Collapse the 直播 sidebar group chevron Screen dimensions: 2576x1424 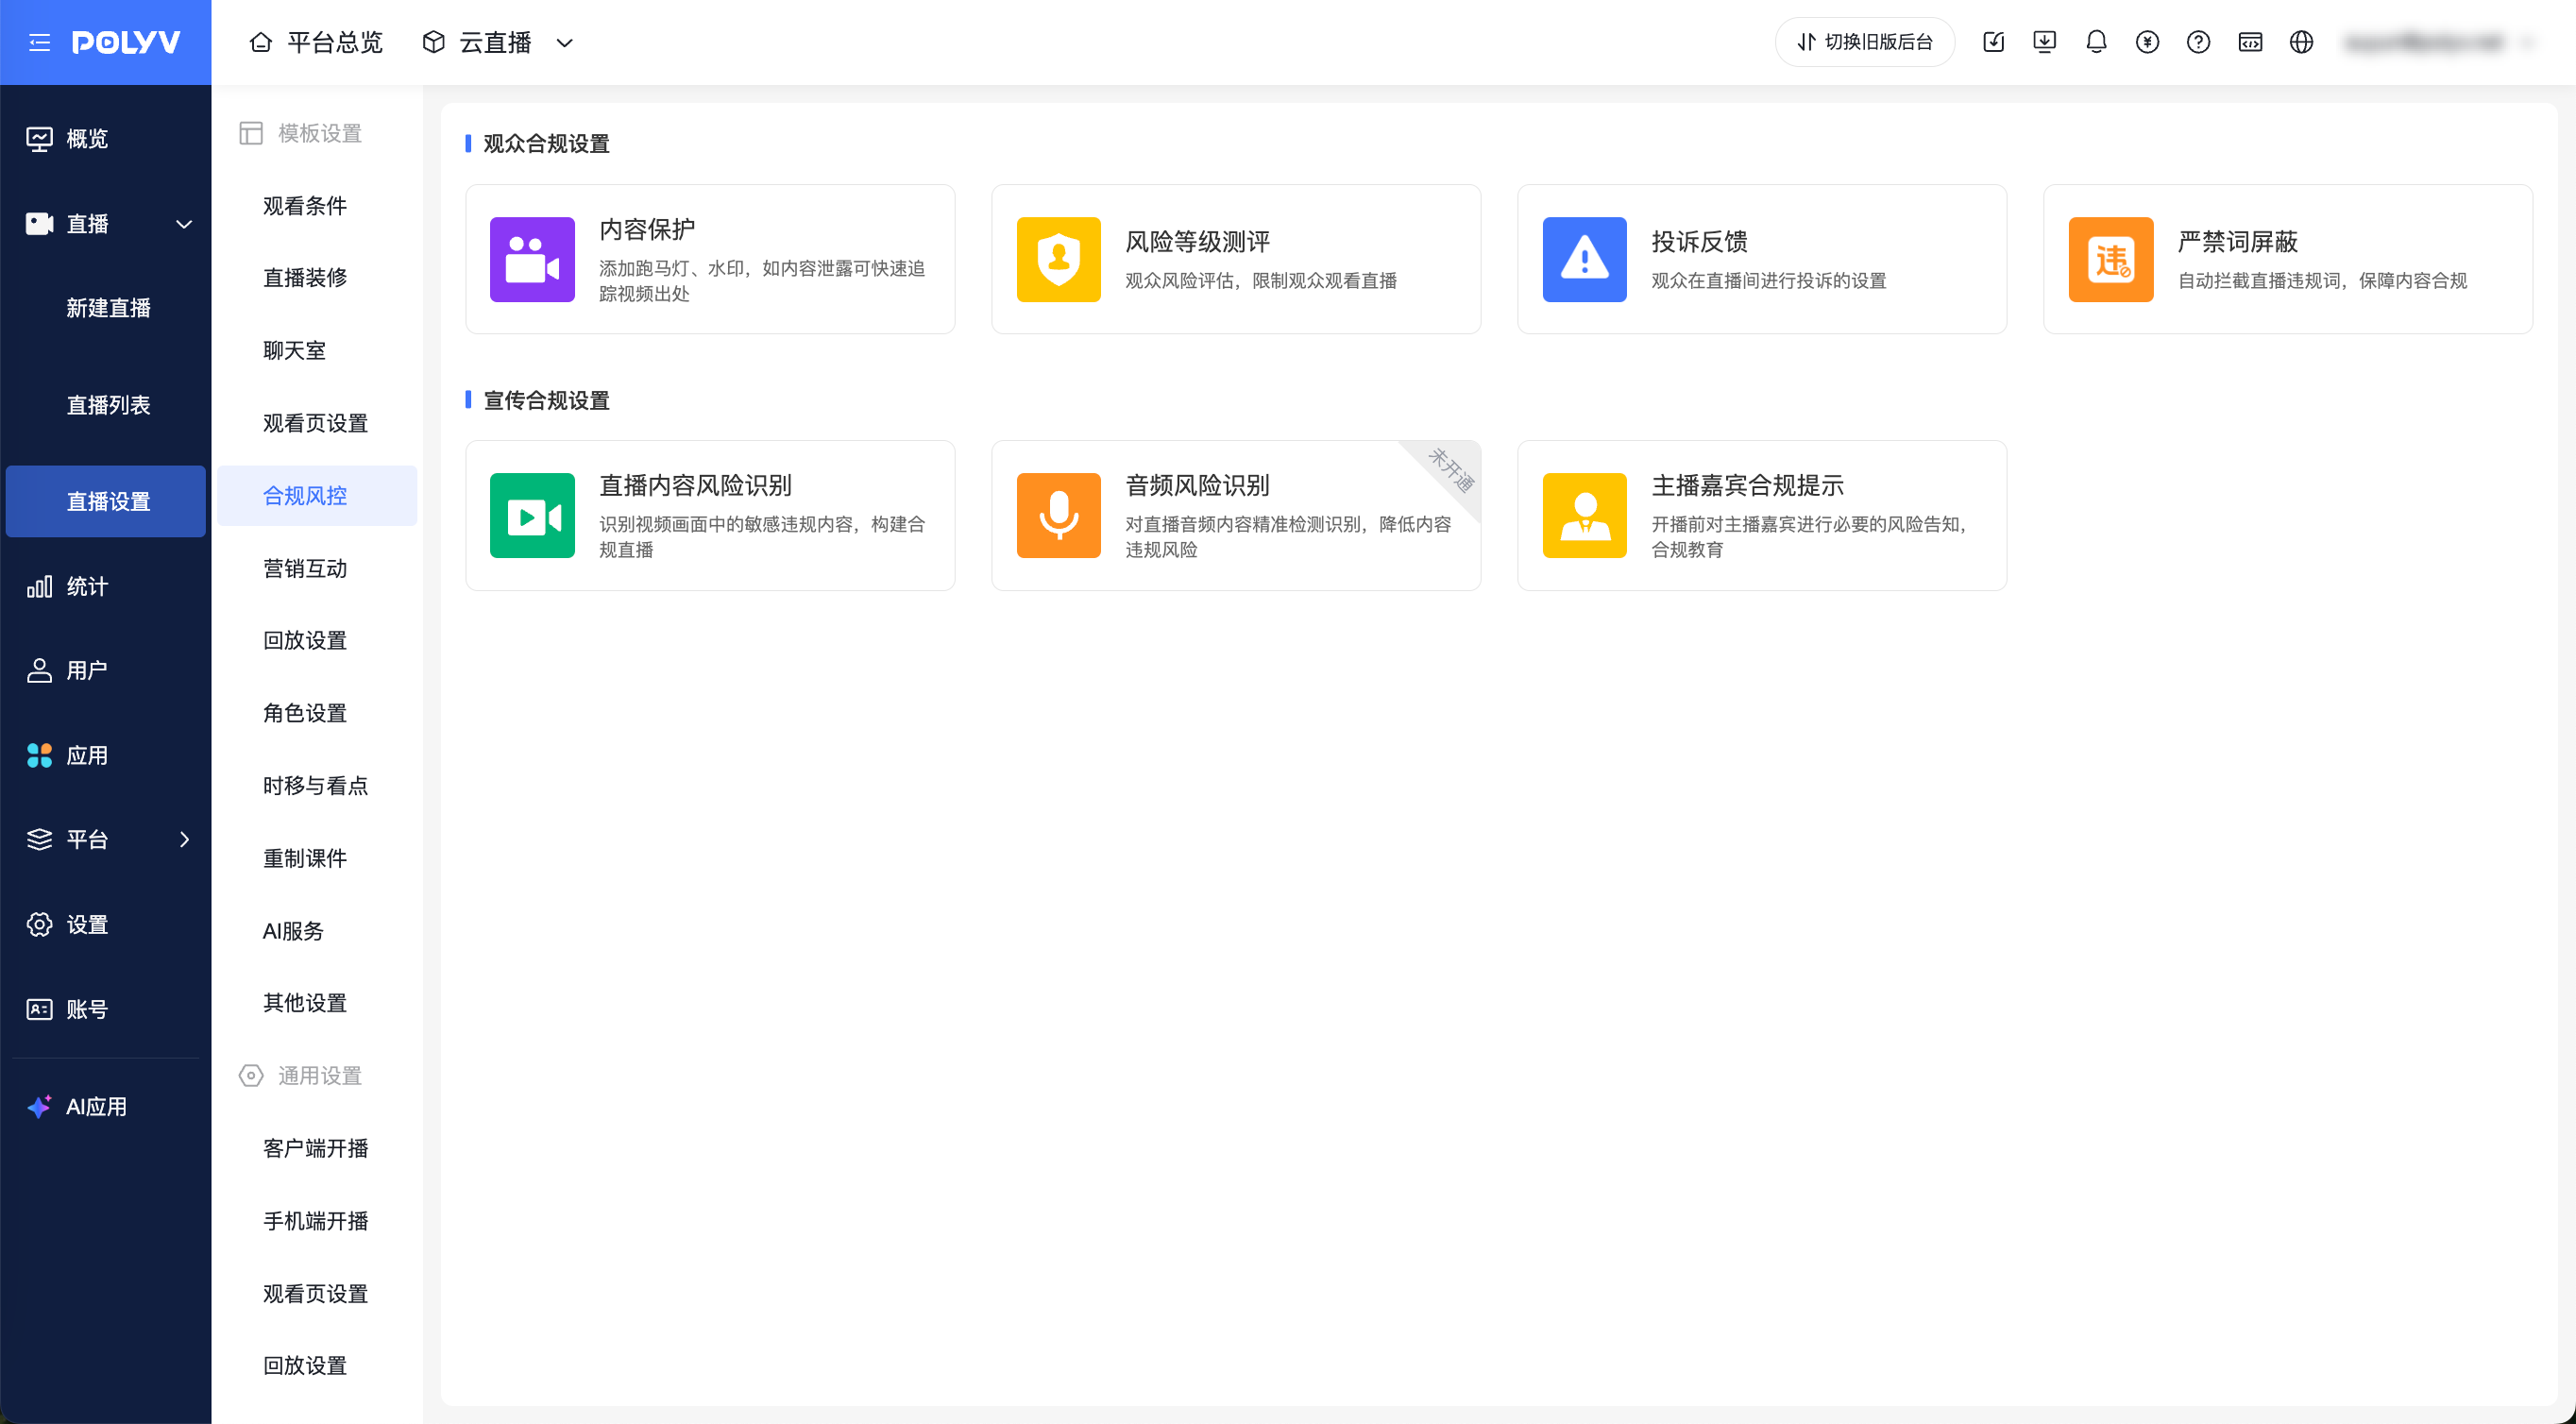(184, 224)
